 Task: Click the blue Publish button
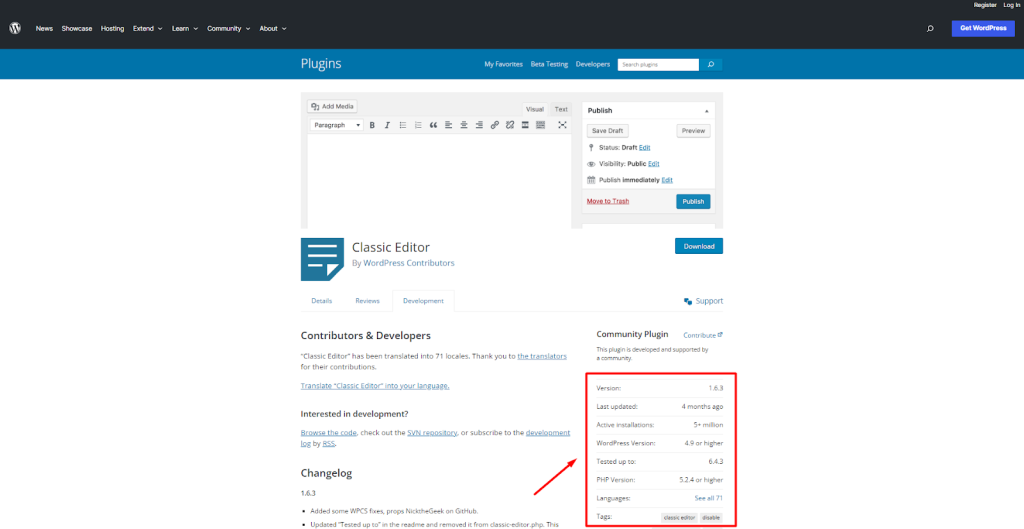(x=693, y=201)
